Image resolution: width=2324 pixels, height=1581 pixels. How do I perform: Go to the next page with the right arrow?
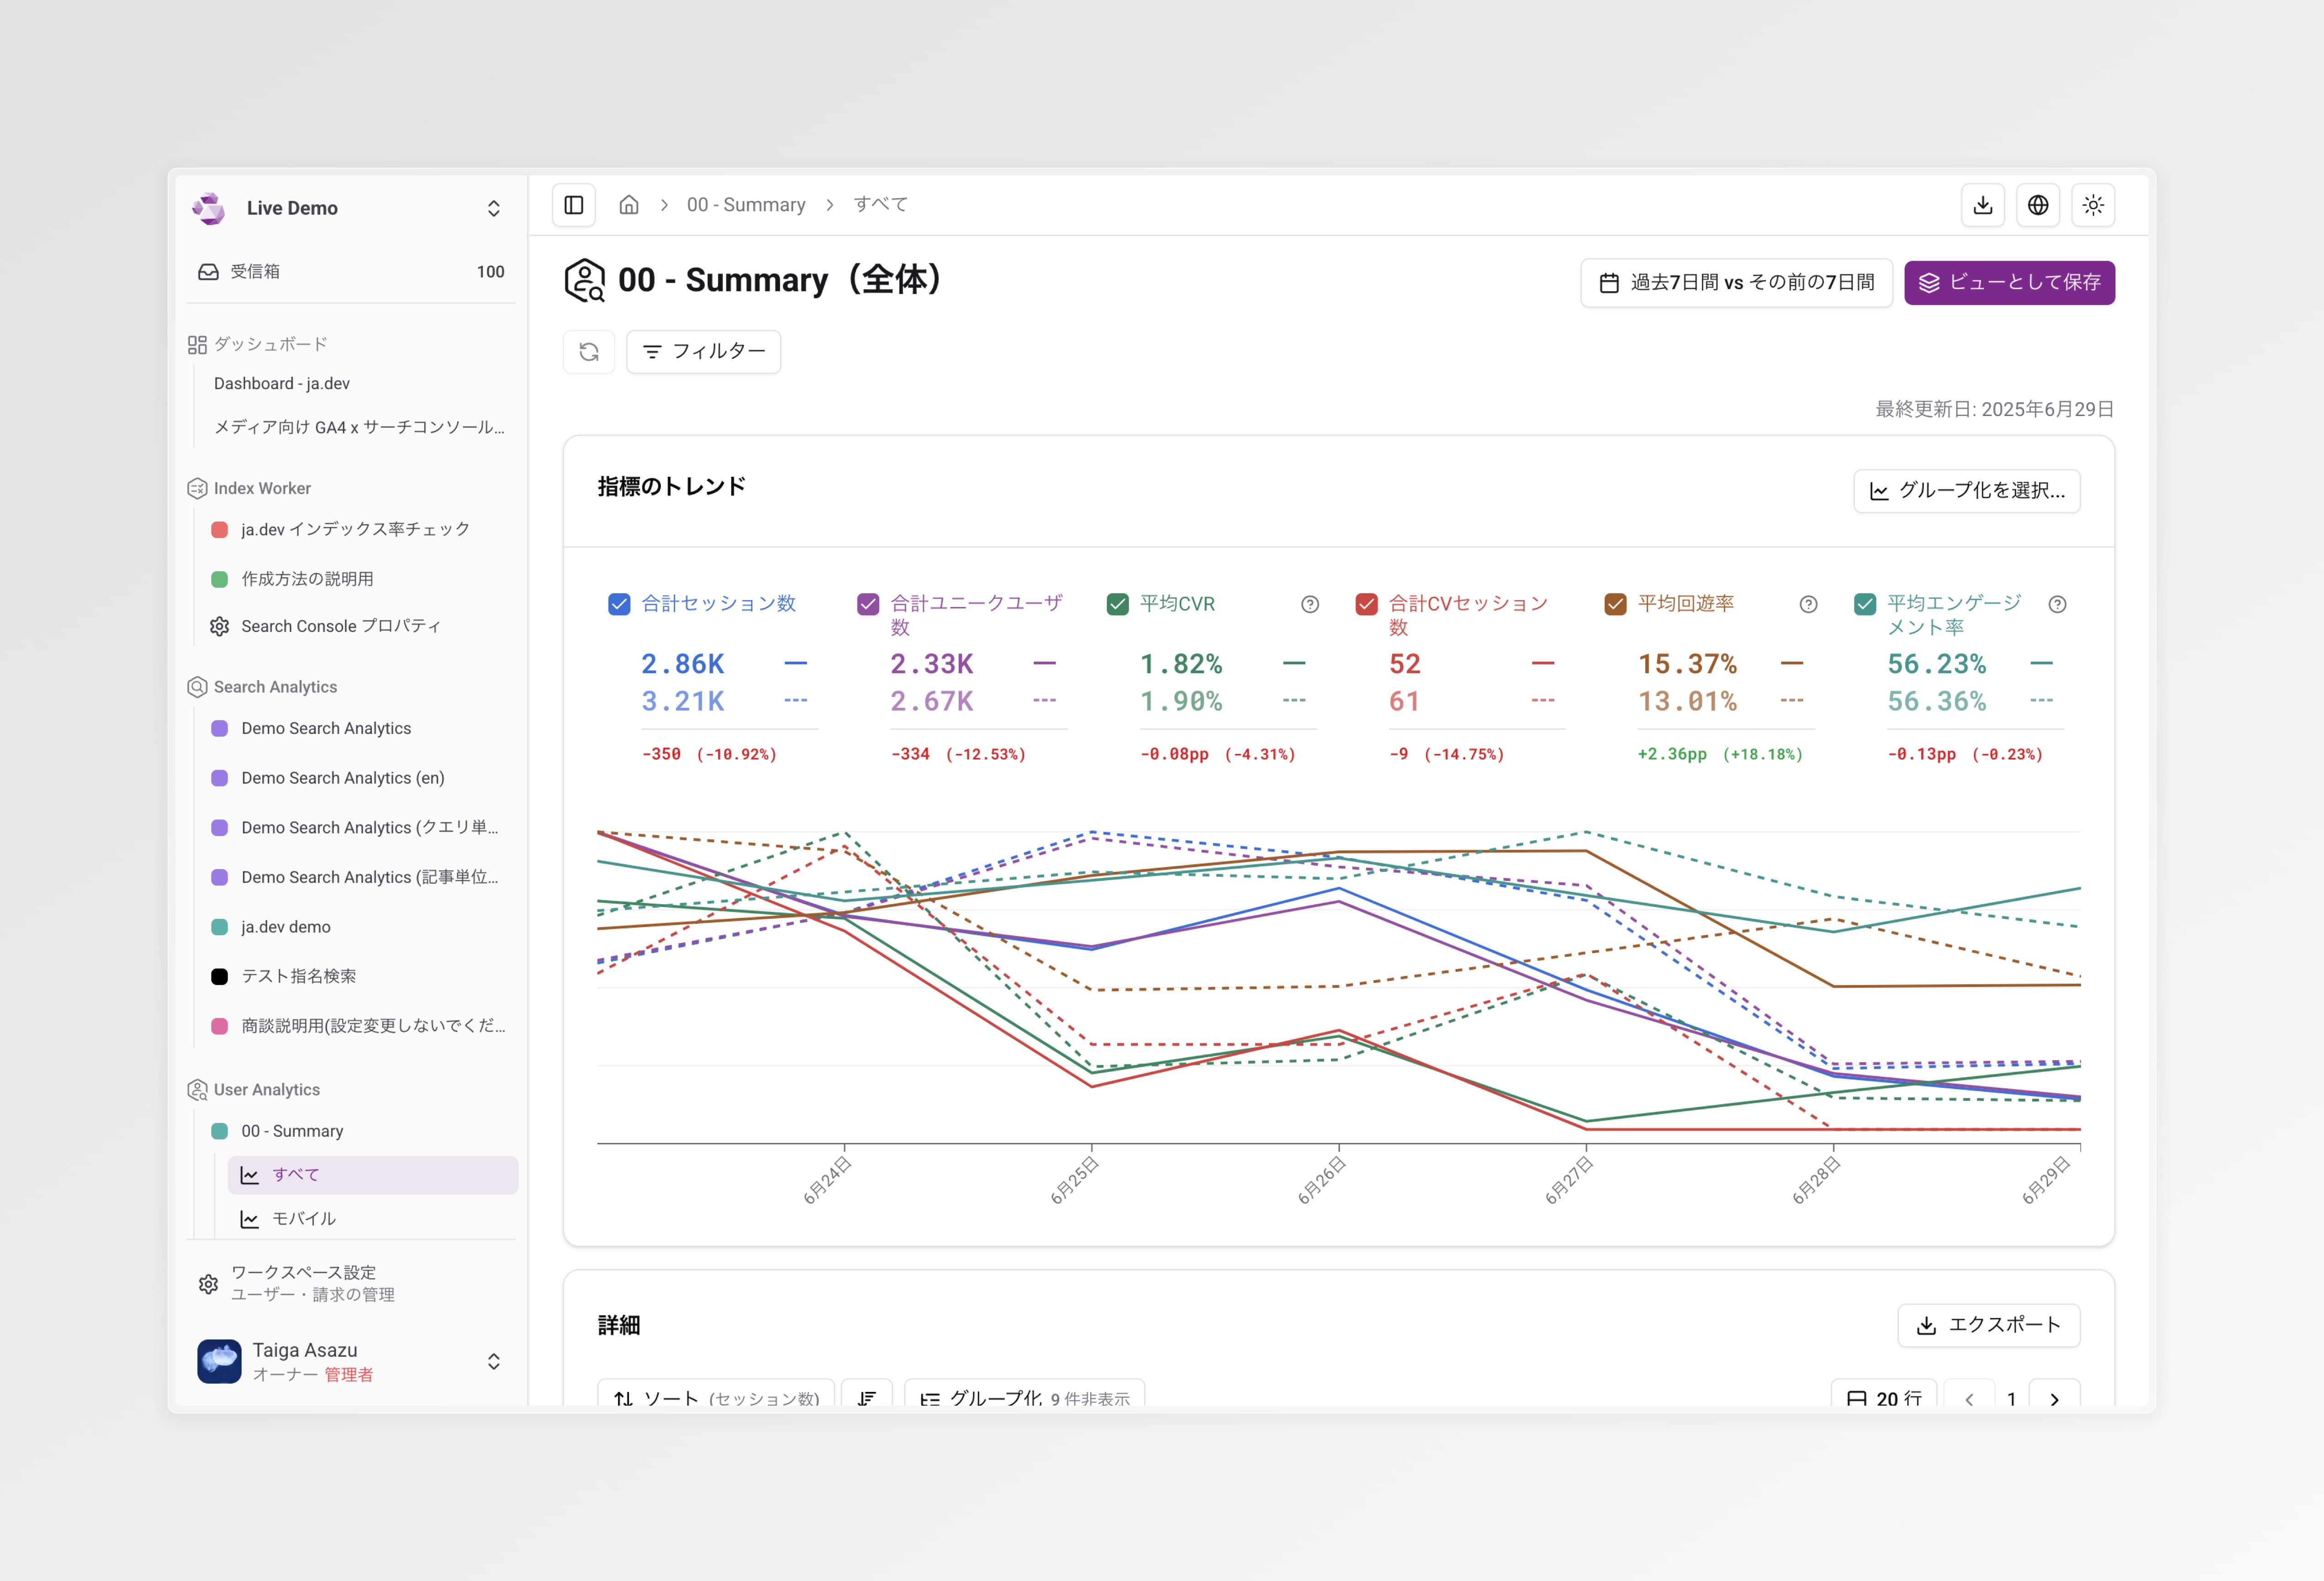(2055, 1398)
